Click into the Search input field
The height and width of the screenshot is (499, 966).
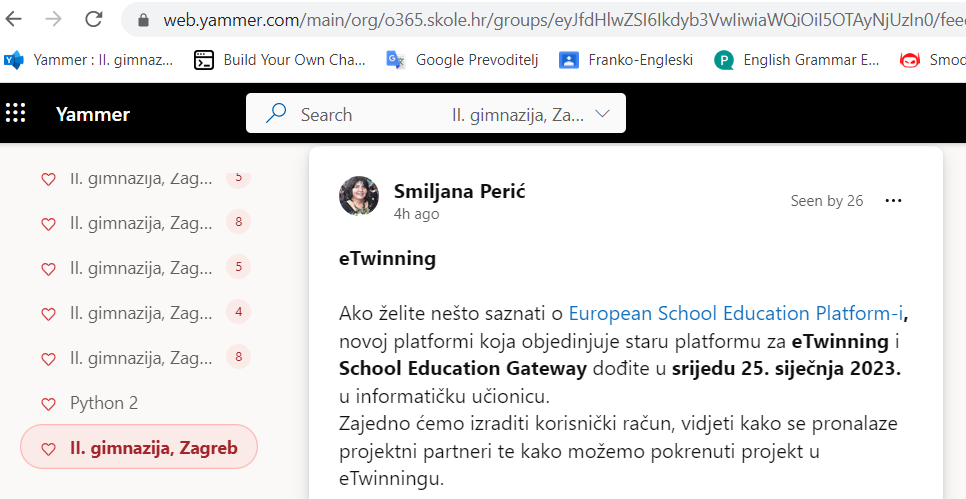[370, 114]
